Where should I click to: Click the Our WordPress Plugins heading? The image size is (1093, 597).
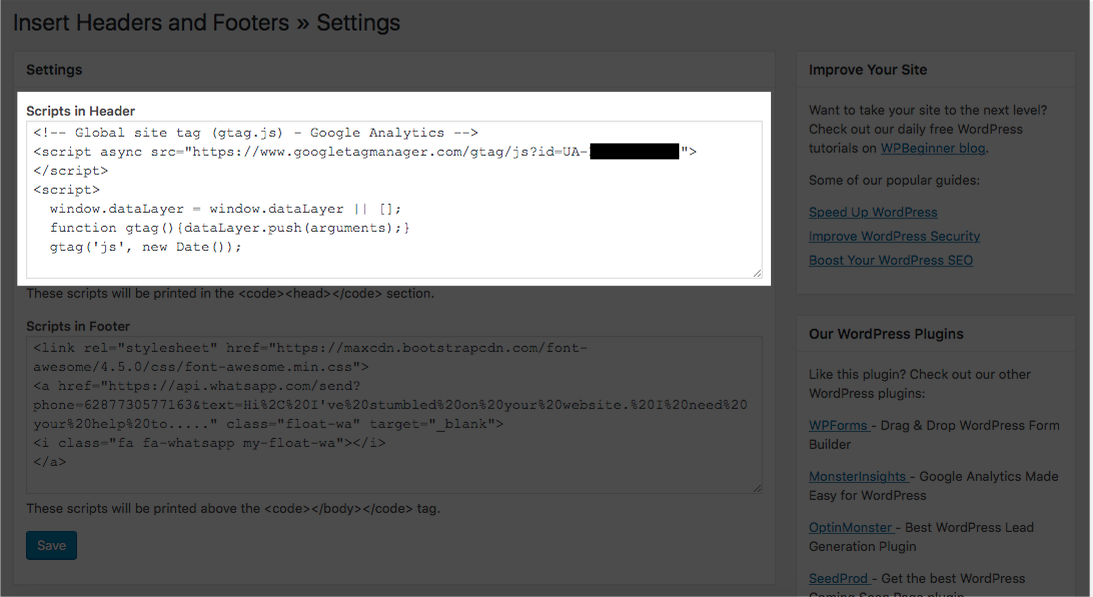point(886,334)
